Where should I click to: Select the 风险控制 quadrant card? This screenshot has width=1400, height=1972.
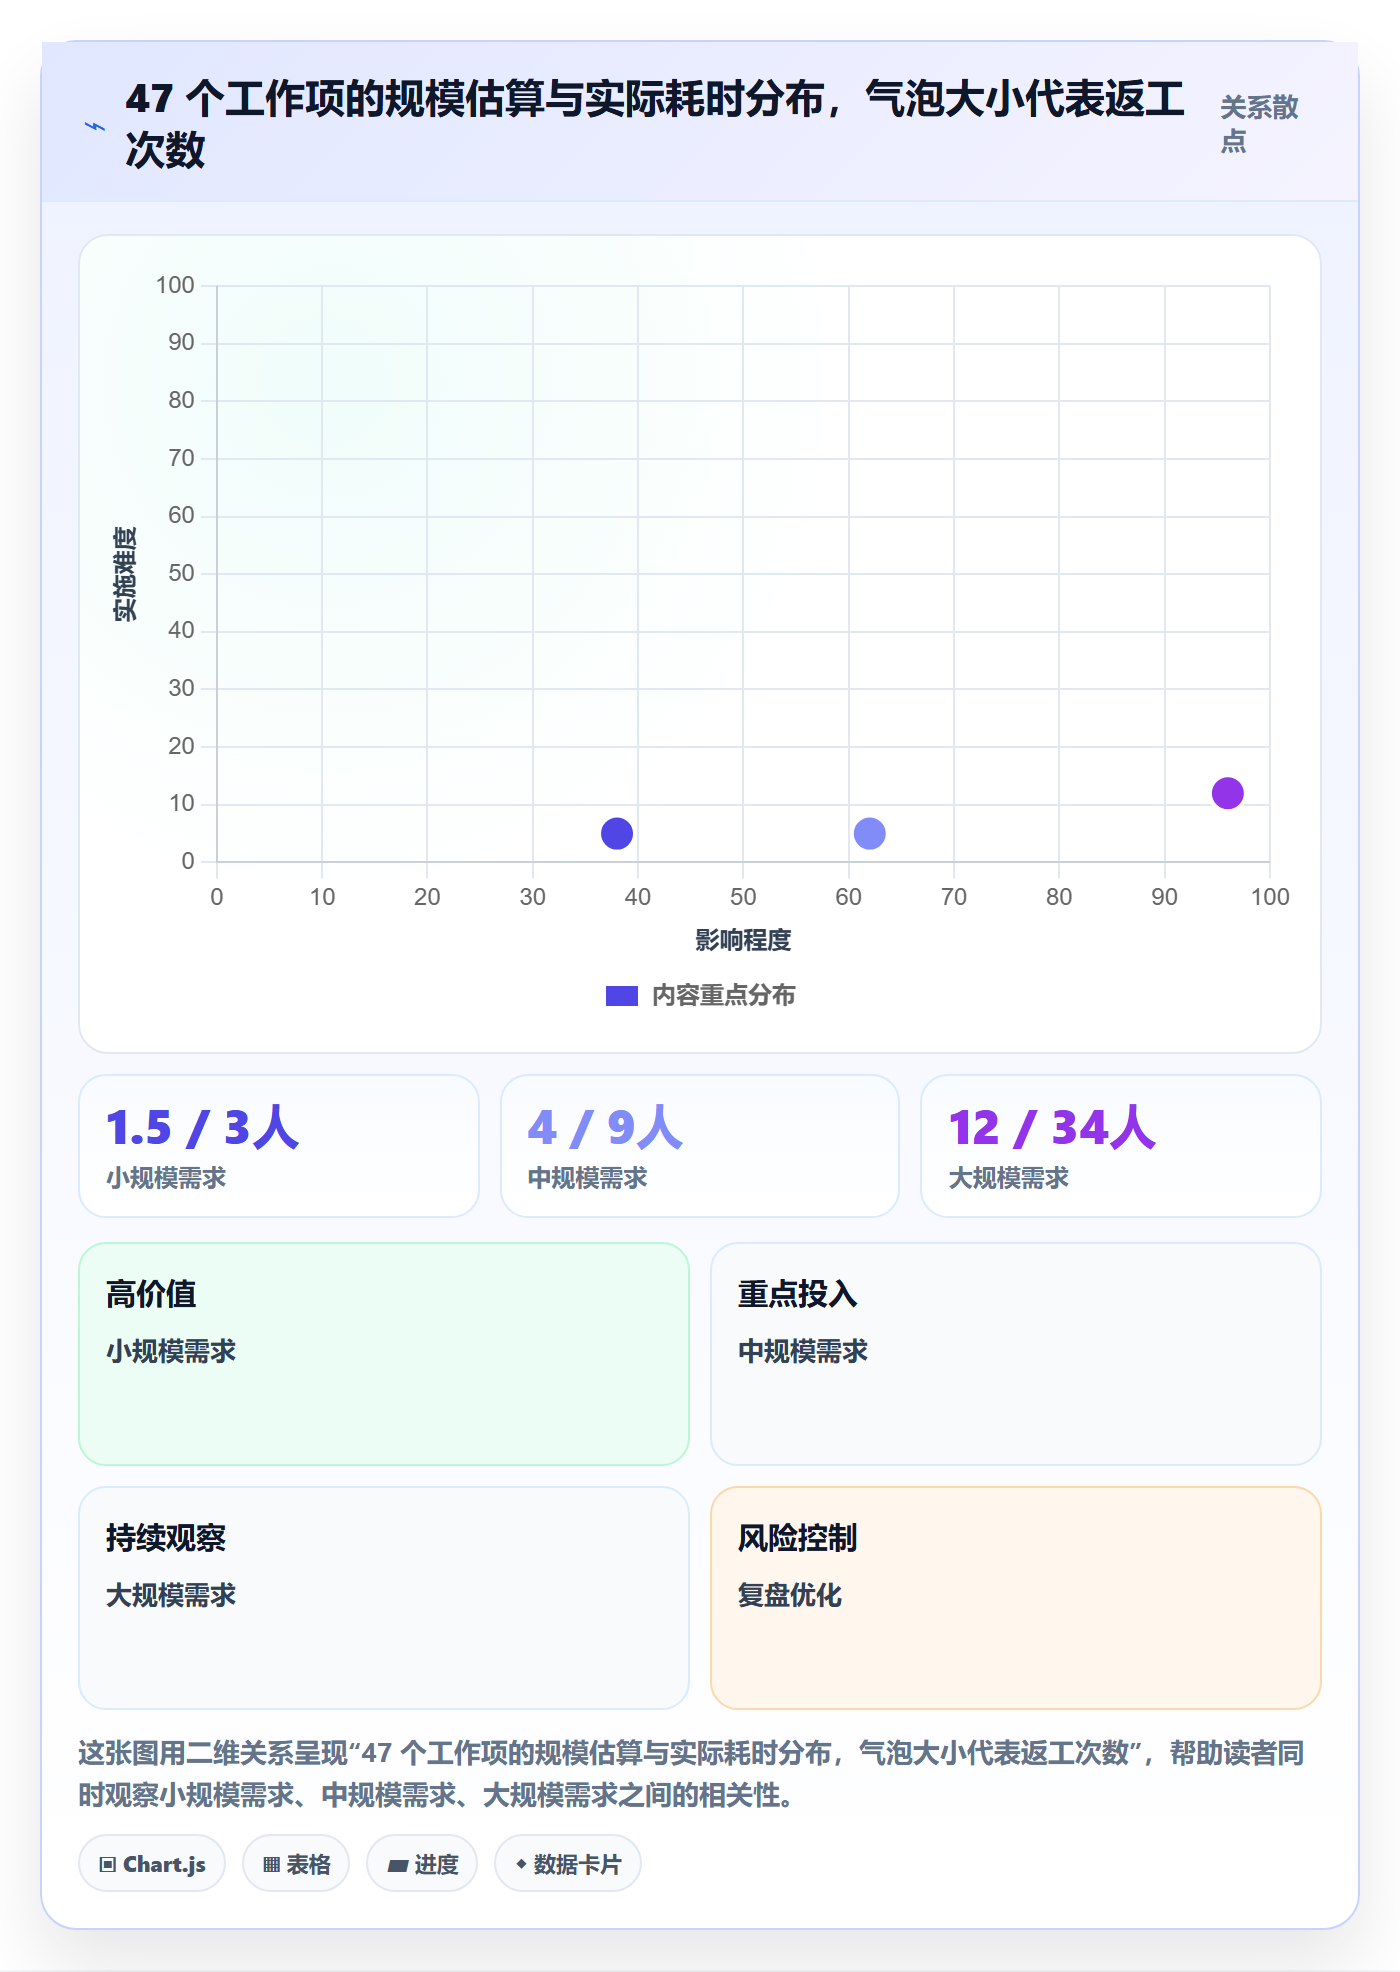pyautogui.click(x=1016, y=1598)
